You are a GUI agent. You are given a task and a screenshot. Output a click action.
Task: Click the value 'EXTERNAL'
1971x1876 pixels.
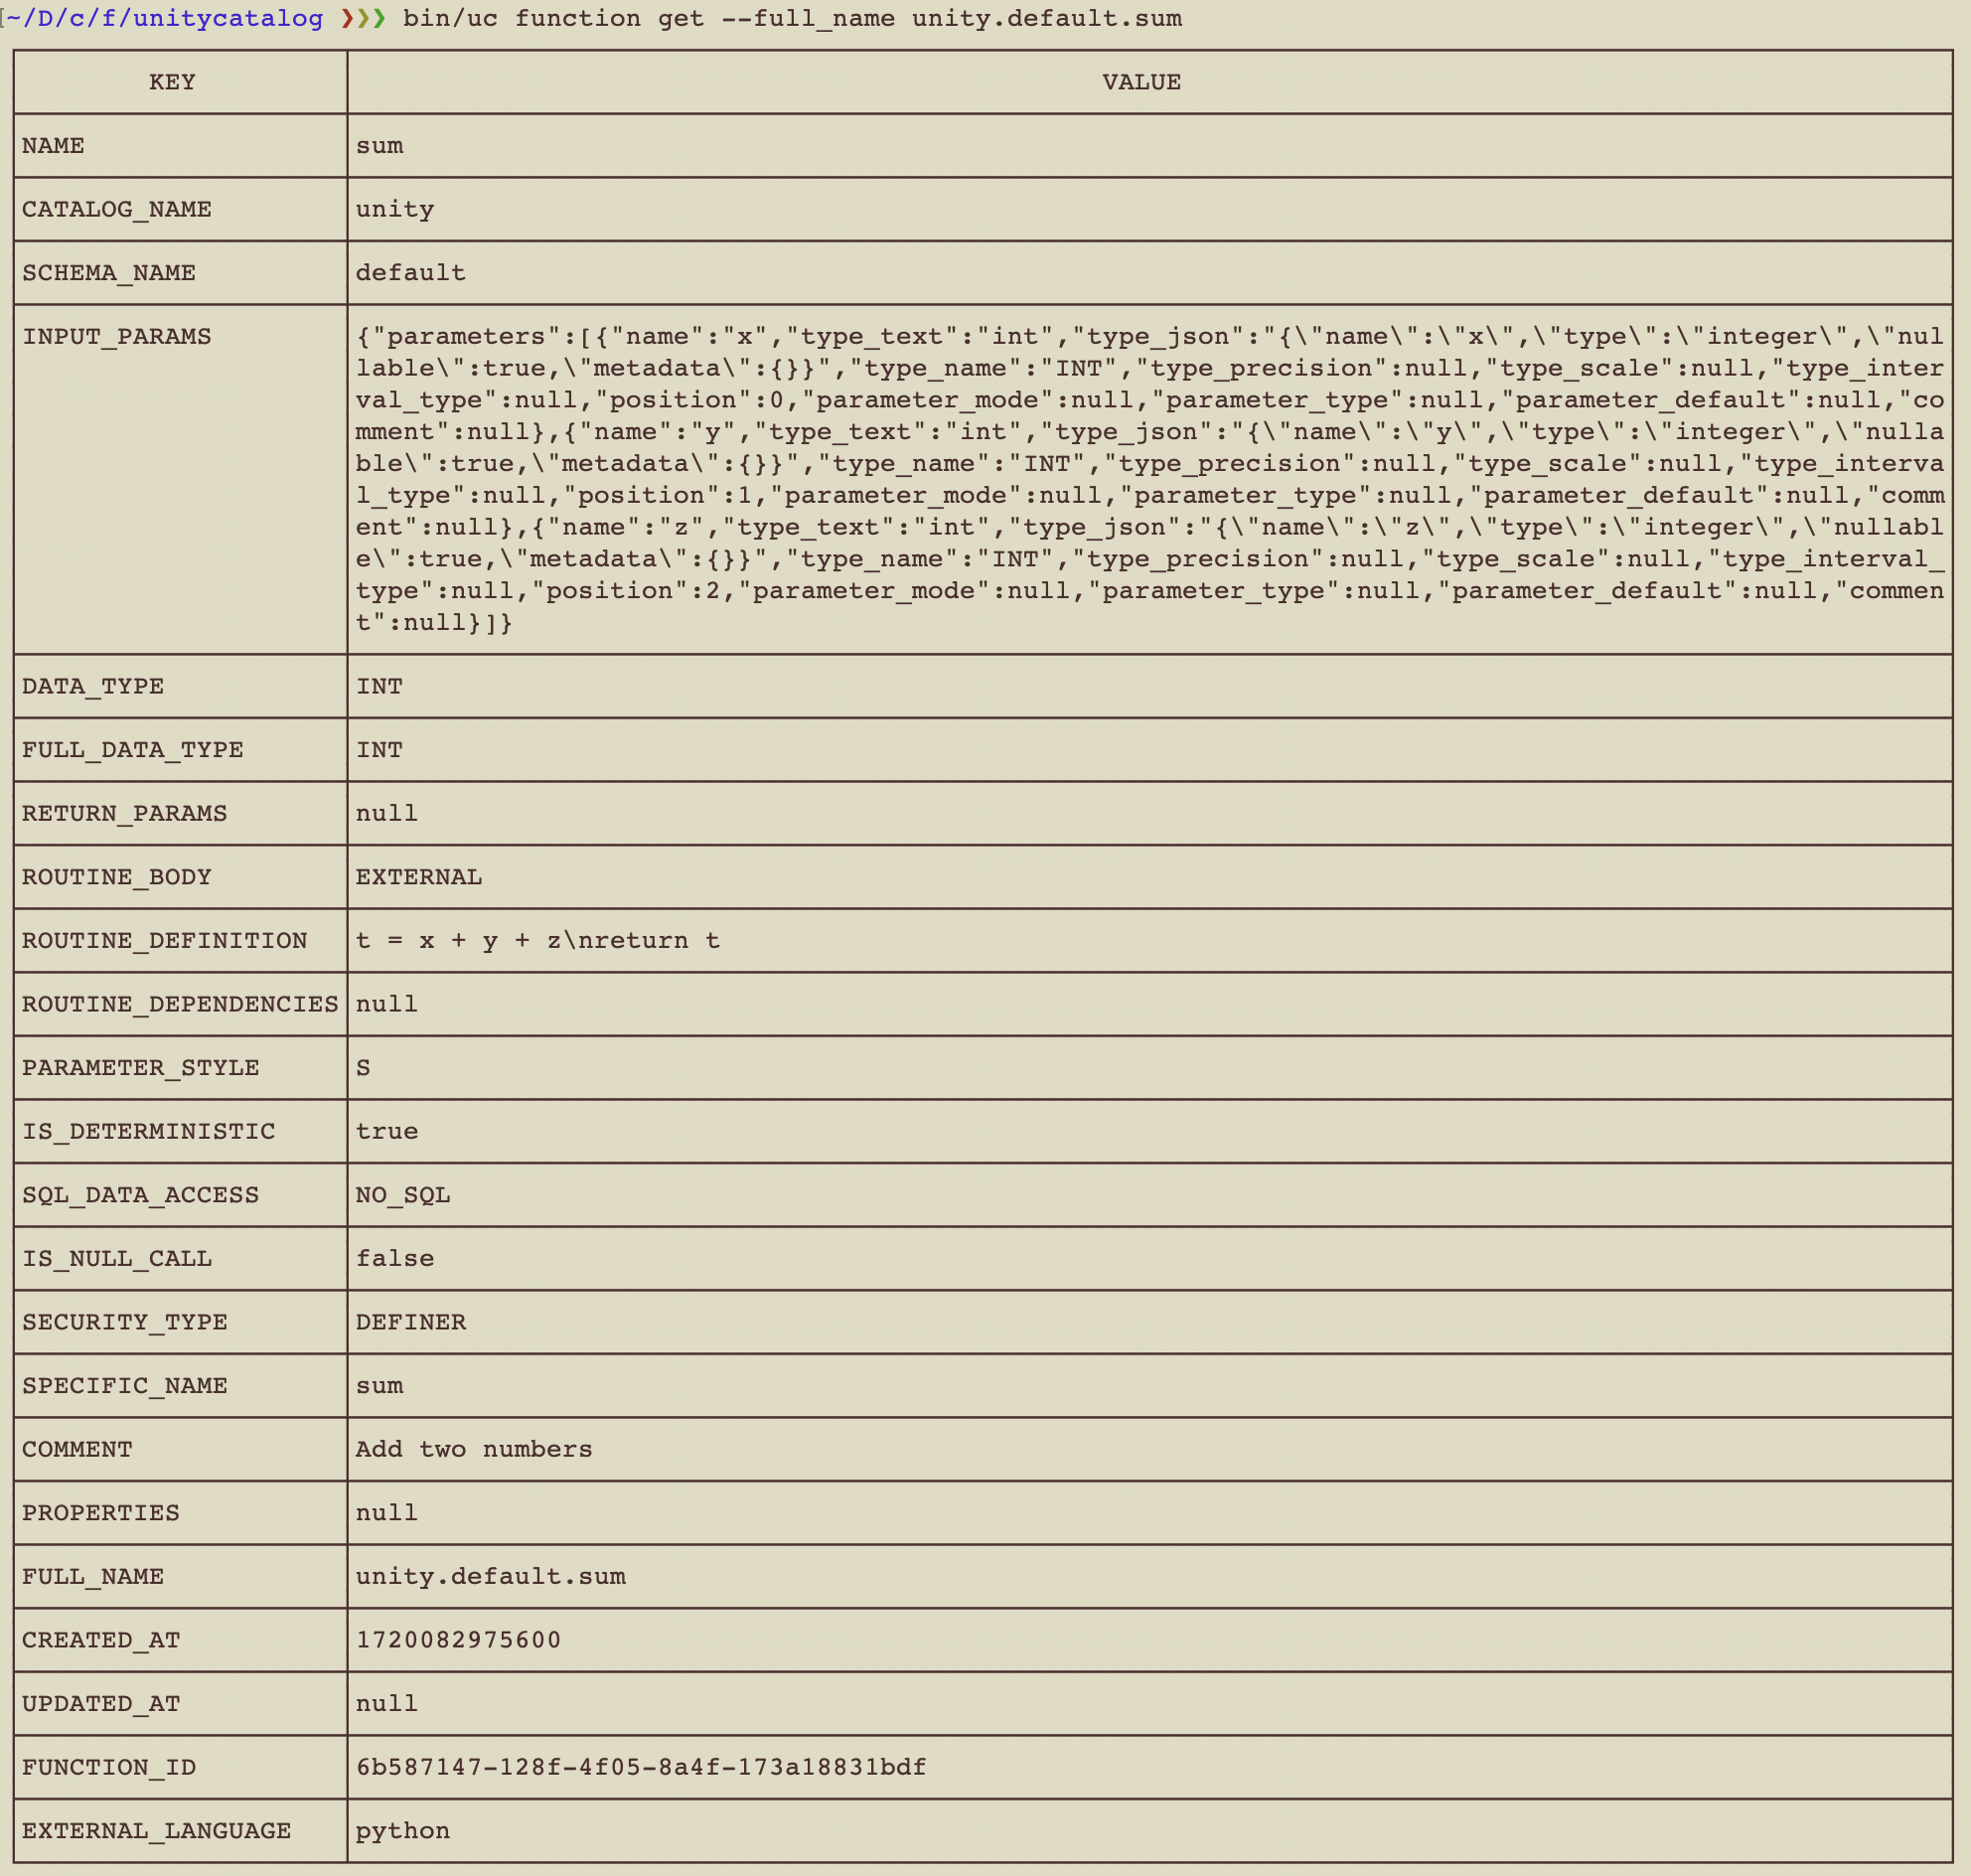[x=419, y=877]
